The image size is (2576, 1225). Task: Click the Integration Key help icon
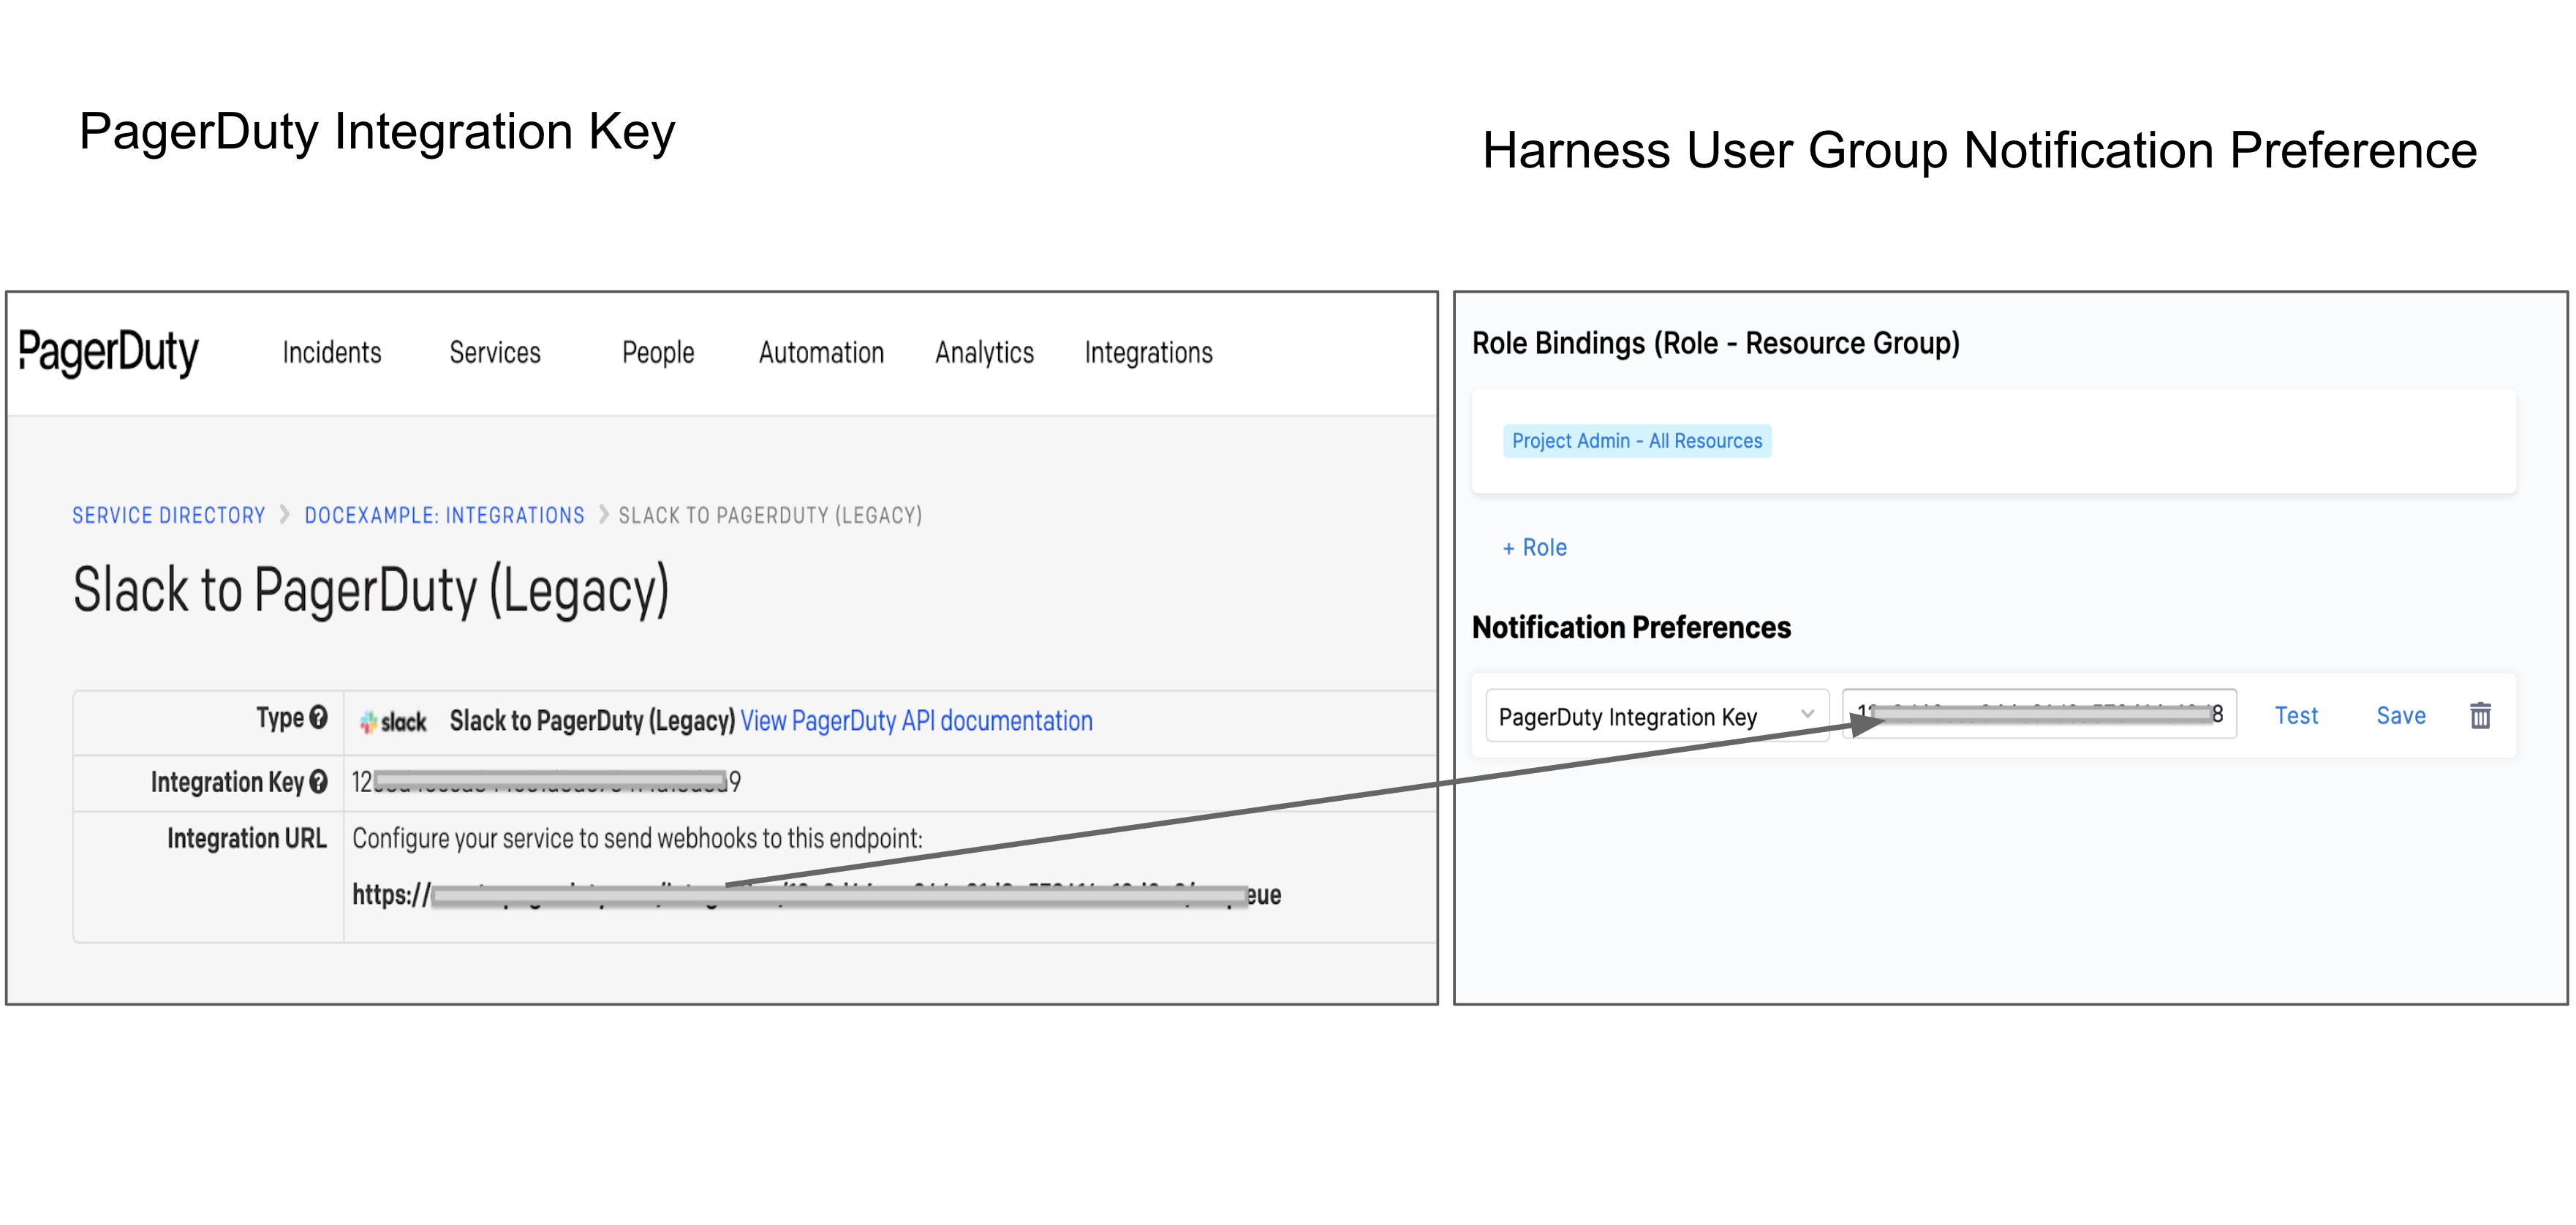point(319,782)
